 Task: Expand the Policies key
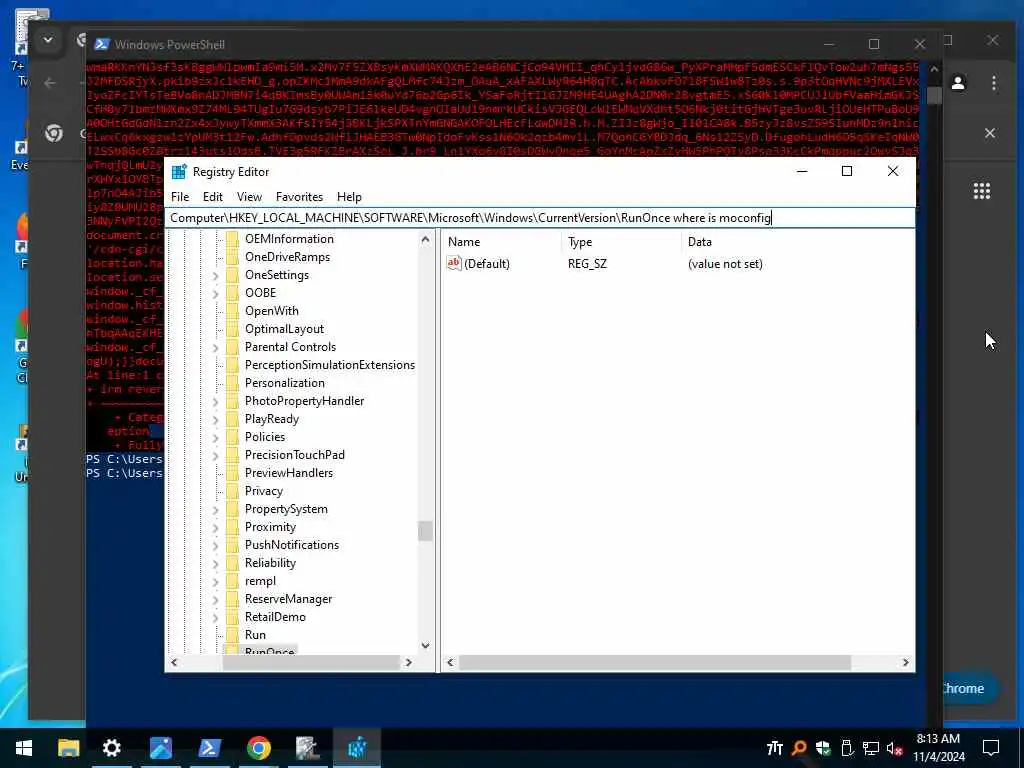coord(216,438)
